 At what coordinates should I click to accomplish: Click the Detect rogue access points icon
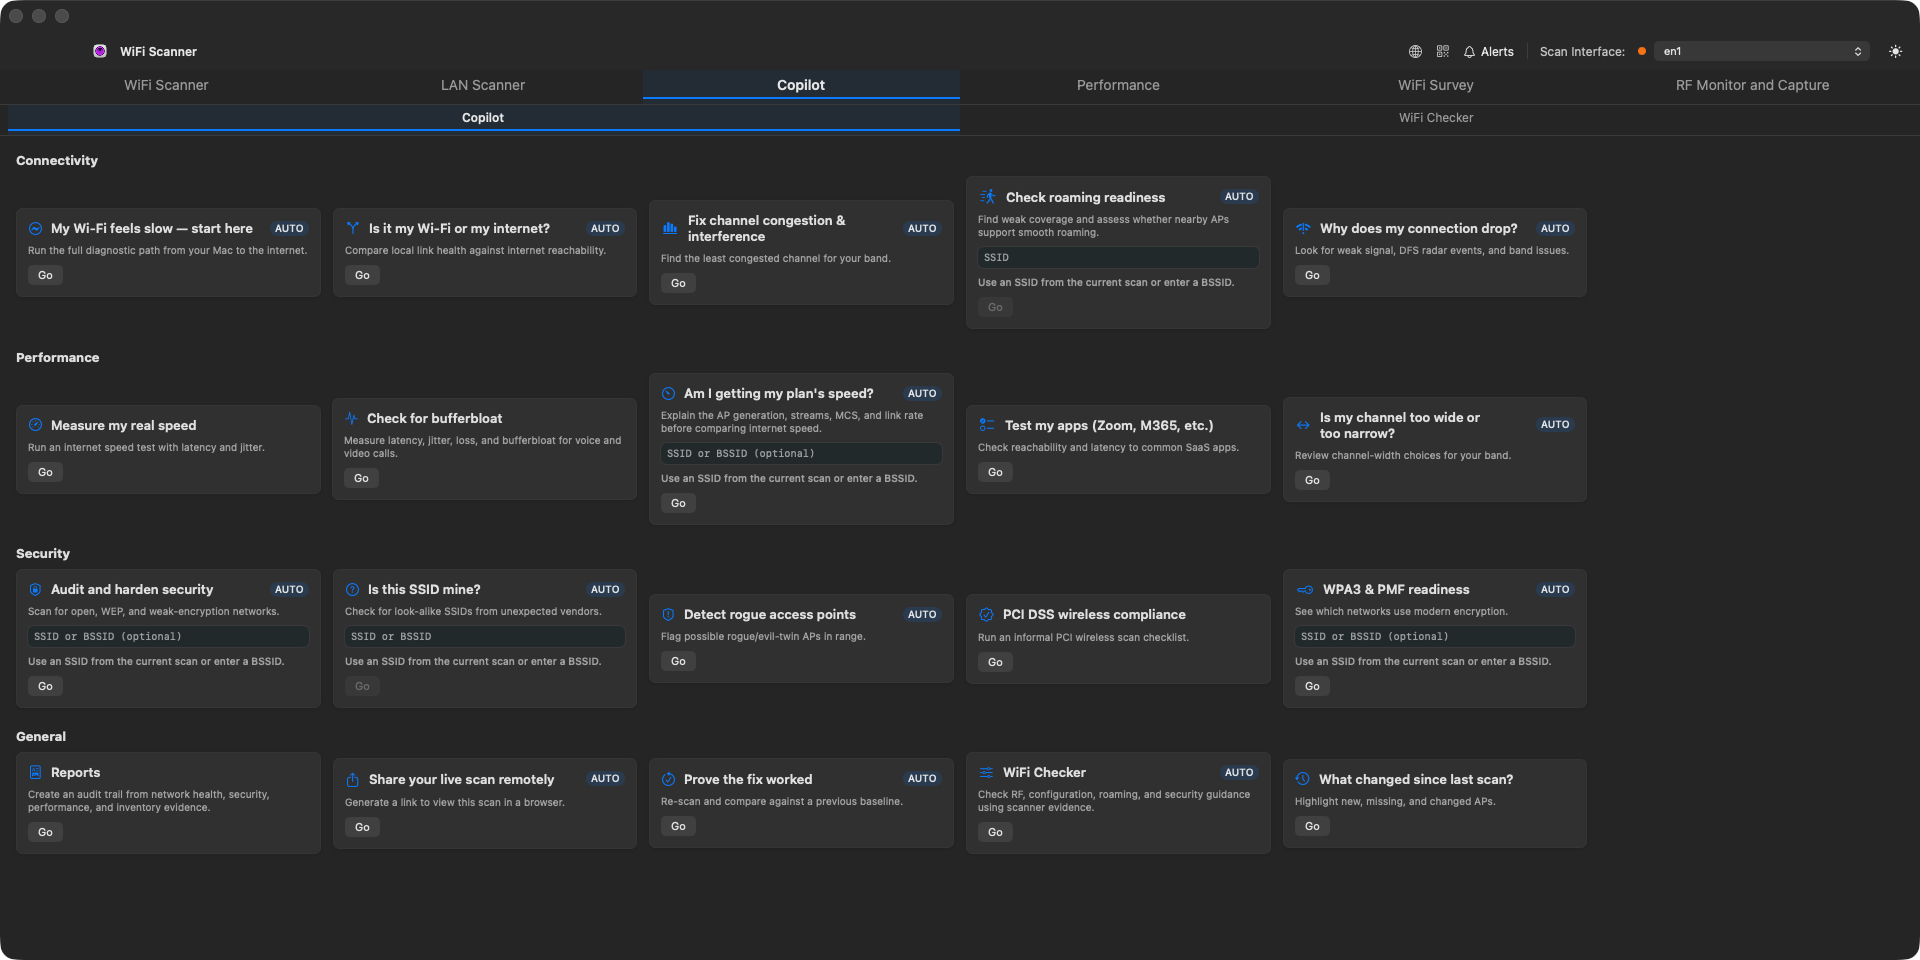click(x=668, y=614)
